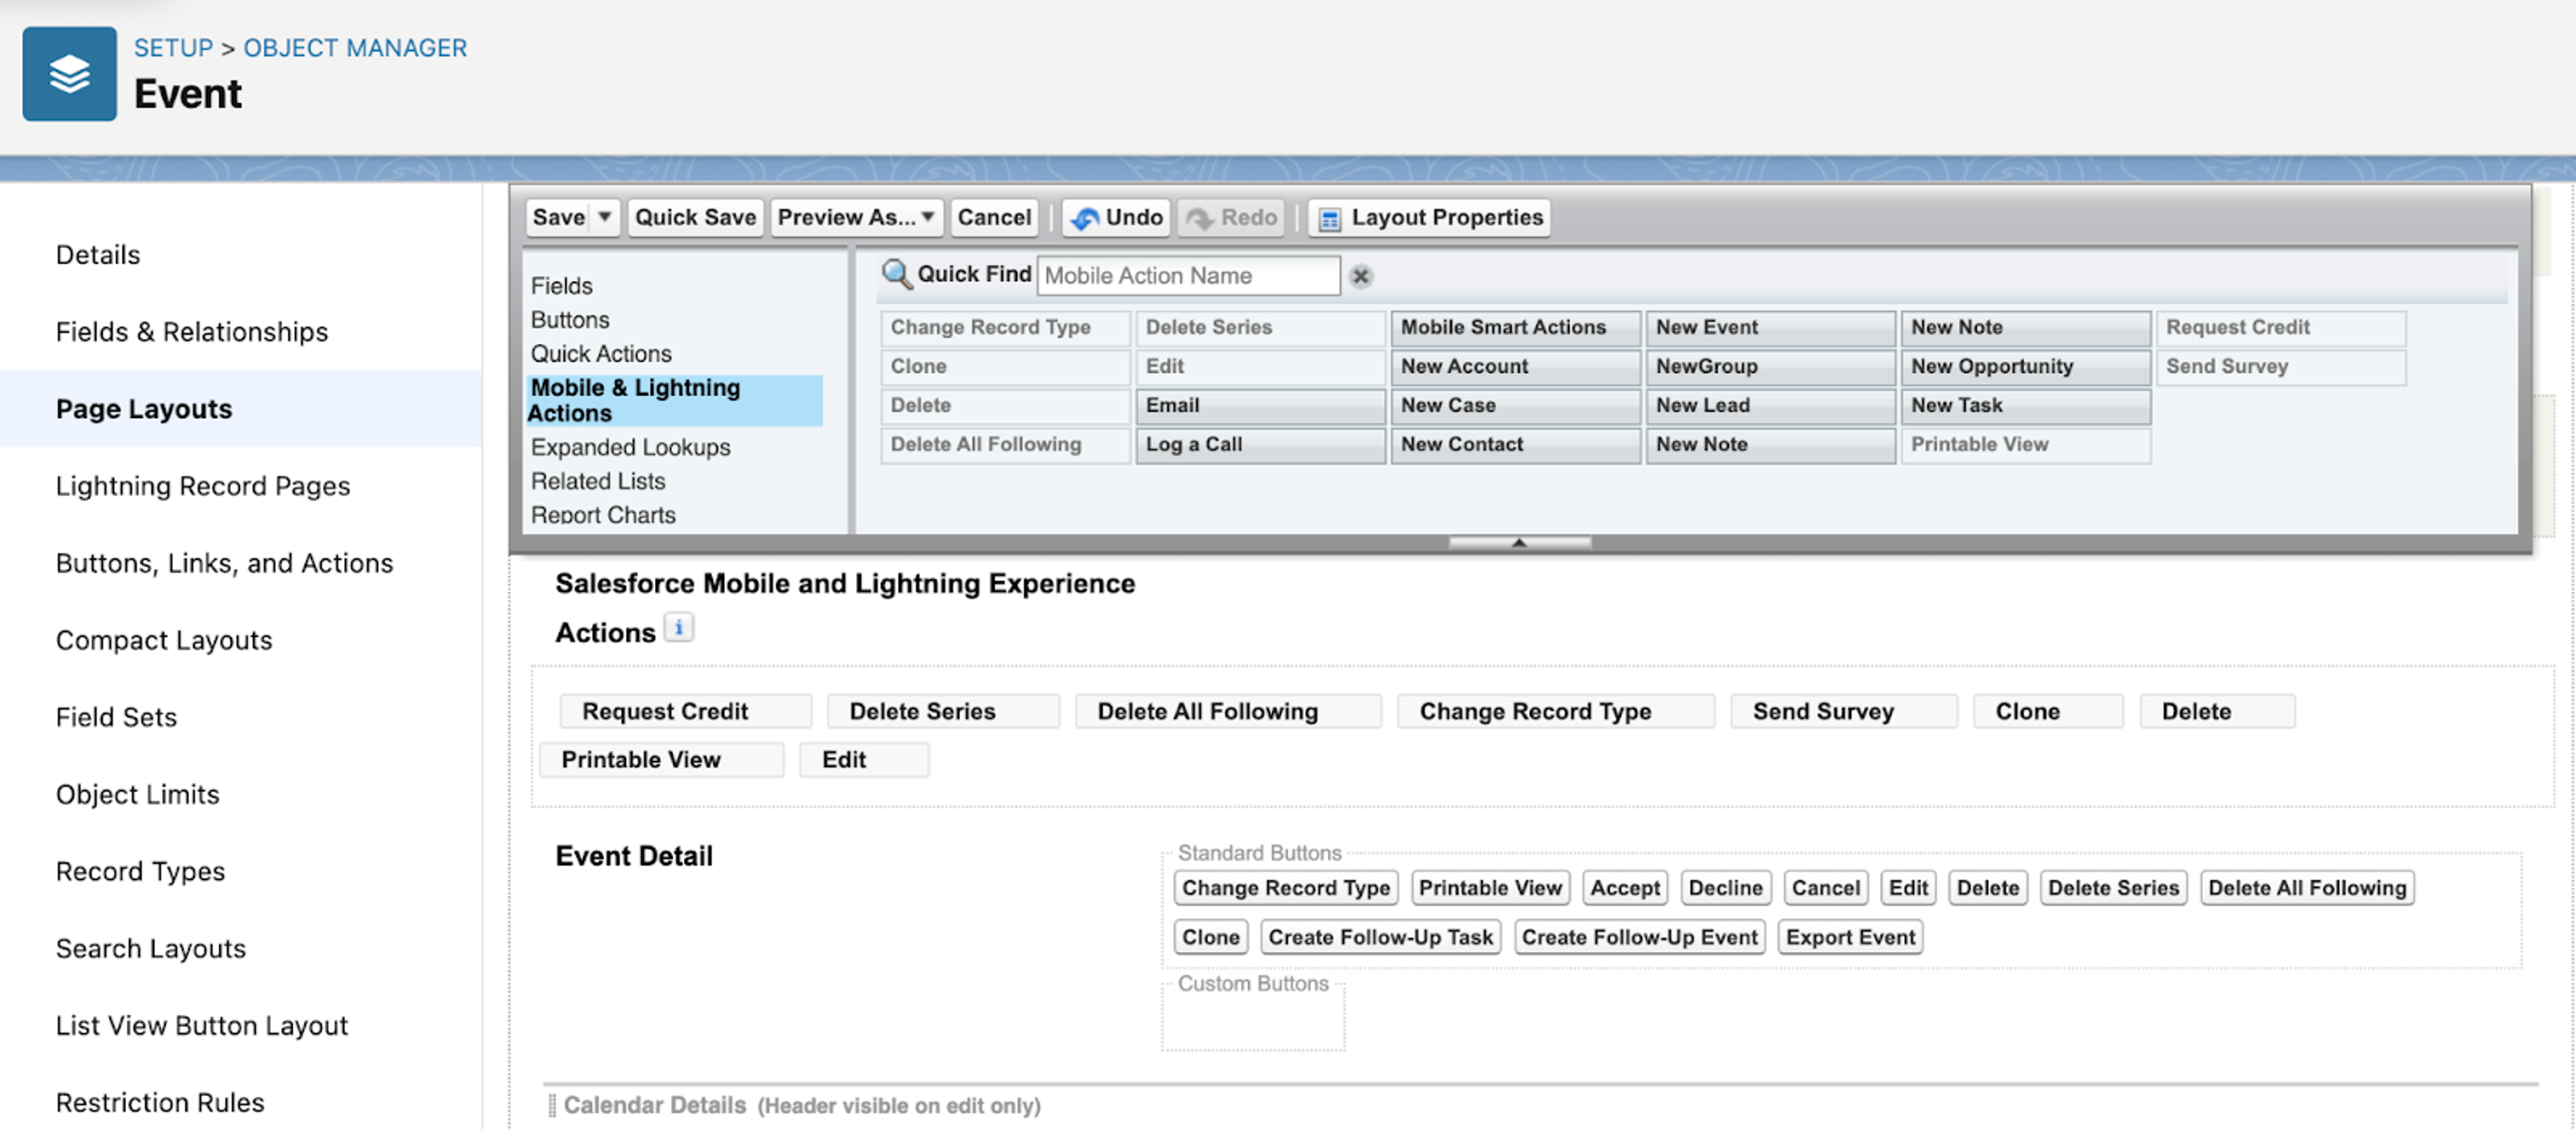
Task: Click the Object Manager layers icon
Action: point(69,74)
